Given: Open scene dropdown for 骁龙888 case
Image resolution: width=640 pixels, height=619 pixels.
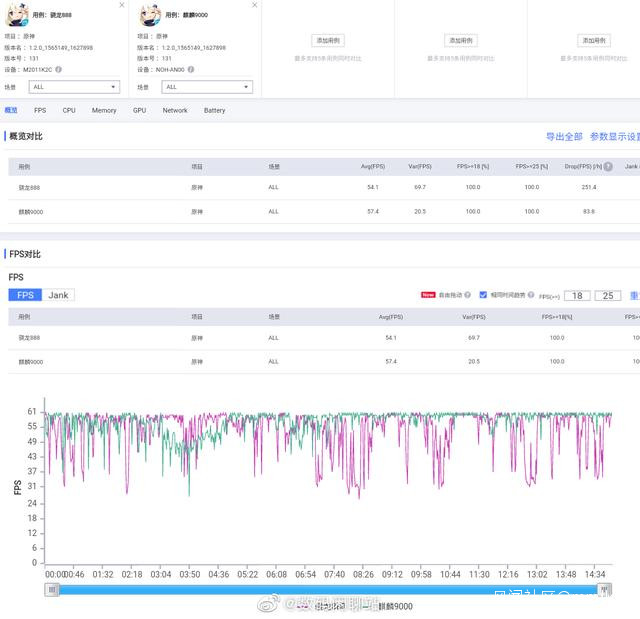Looking at the screenshot, I should pos(74,87).
